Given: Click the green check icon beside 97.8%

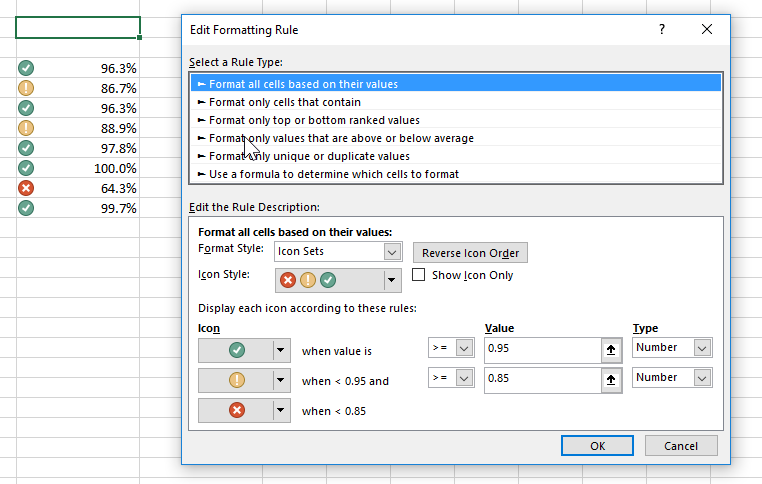Looking at the screenshot, I should pos(26,148).
